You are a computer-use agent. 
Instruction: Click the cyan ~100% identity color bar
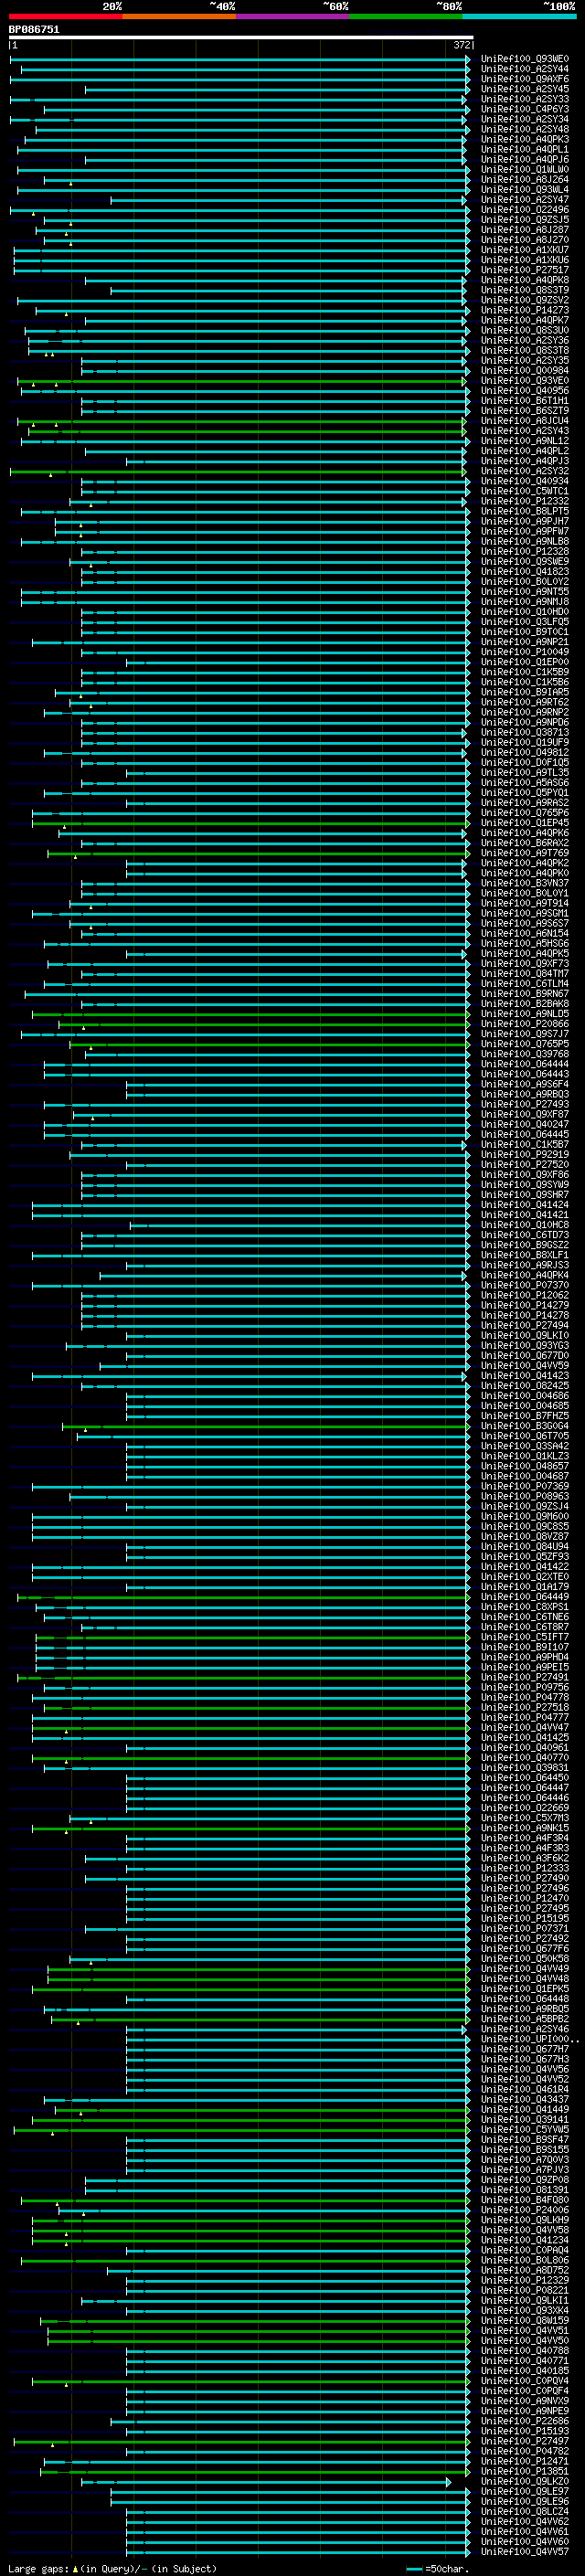pos(519,17)
